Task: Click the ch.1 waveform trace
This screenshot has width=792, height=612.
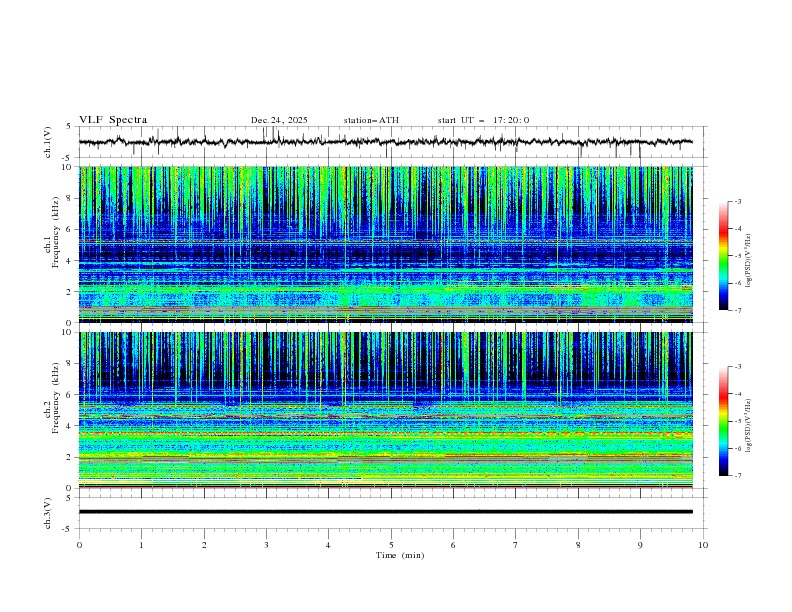Action: coord(386,142)
